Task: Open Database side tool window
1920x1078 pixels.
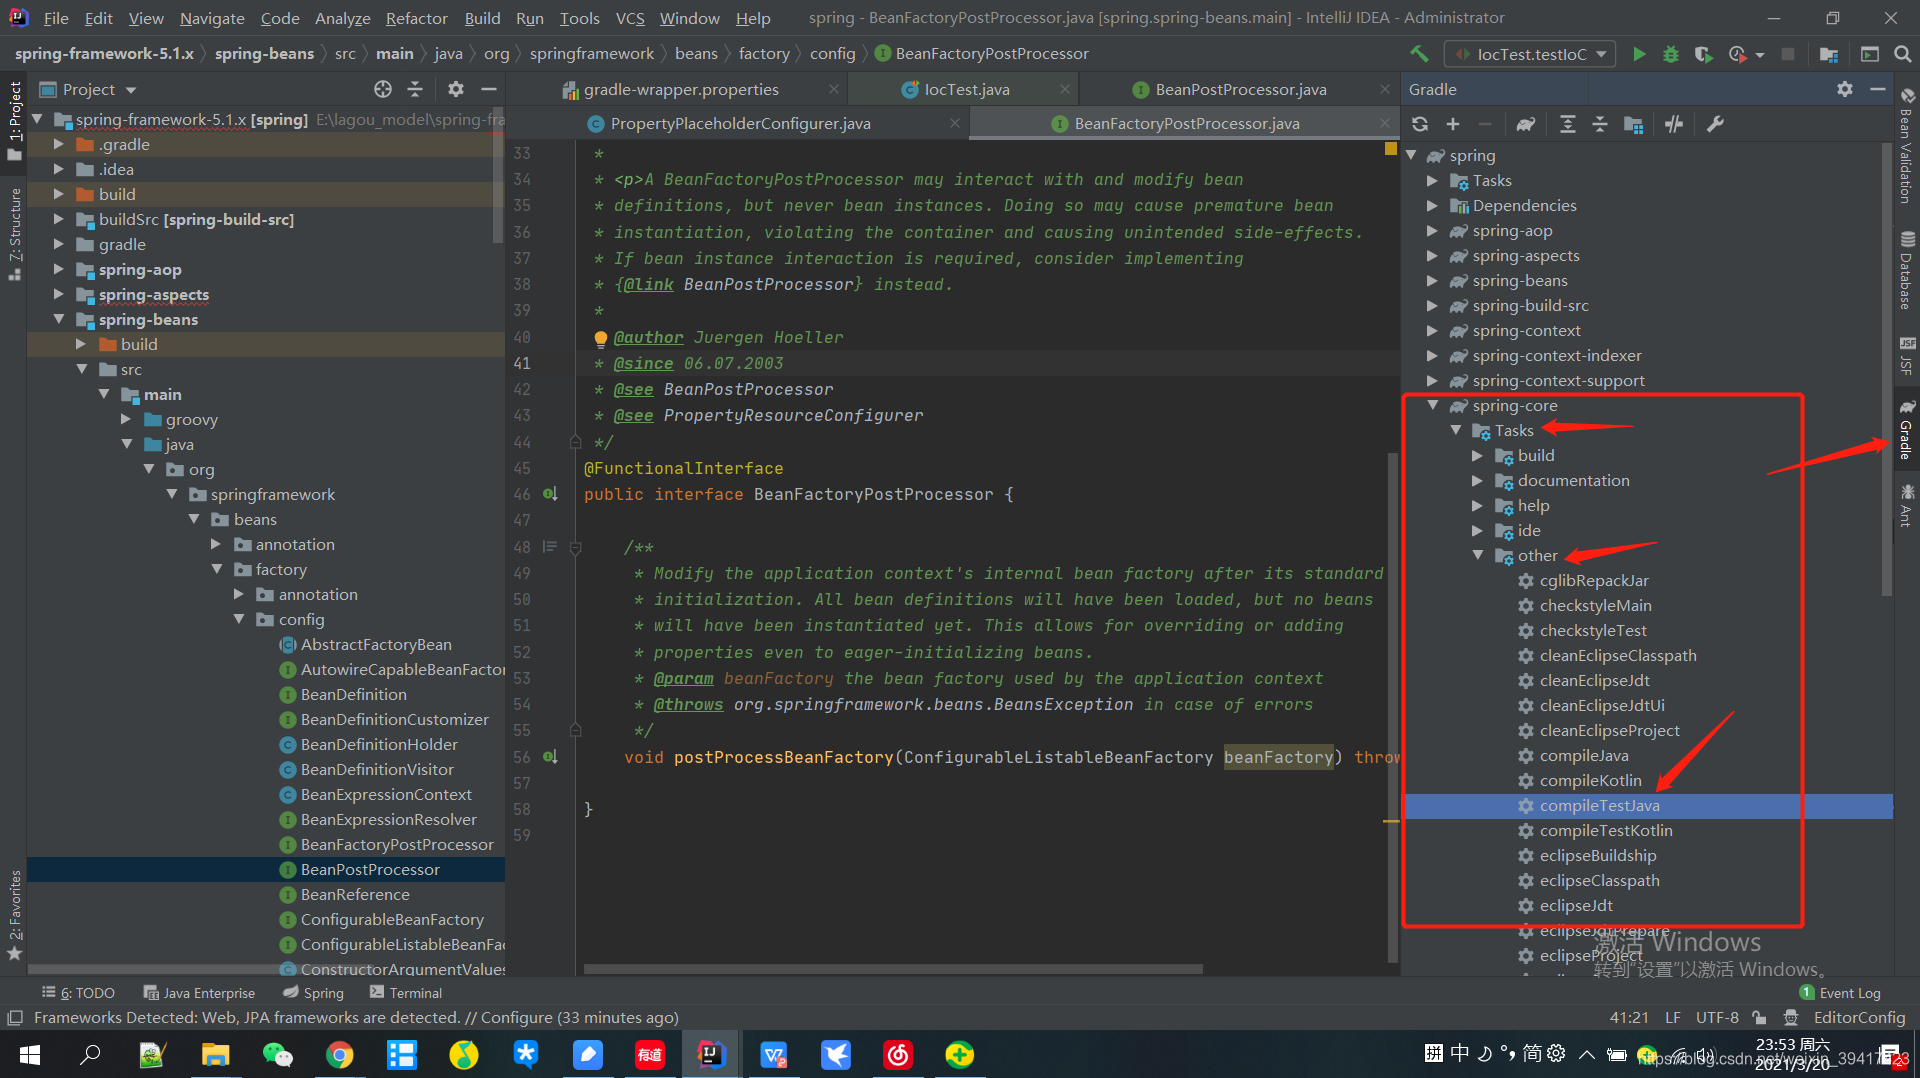Action: (x=1907, y=270)
